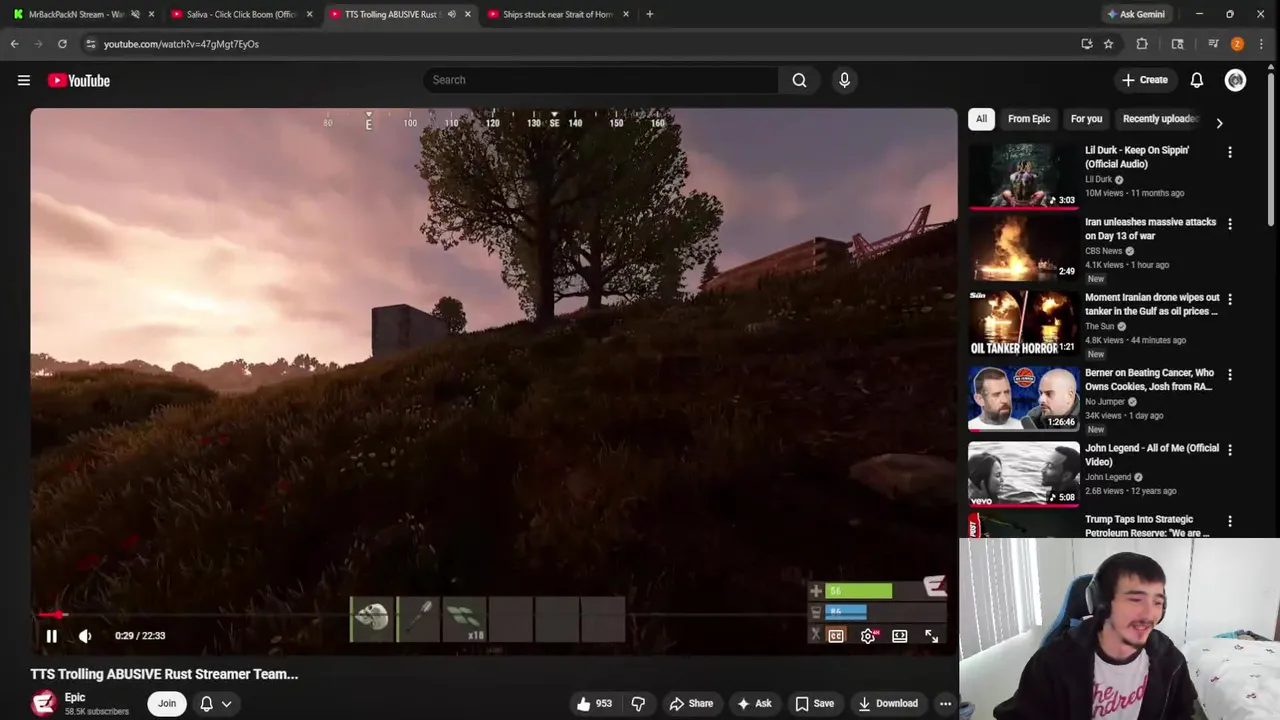Go back in browser history

pos(14,44)
